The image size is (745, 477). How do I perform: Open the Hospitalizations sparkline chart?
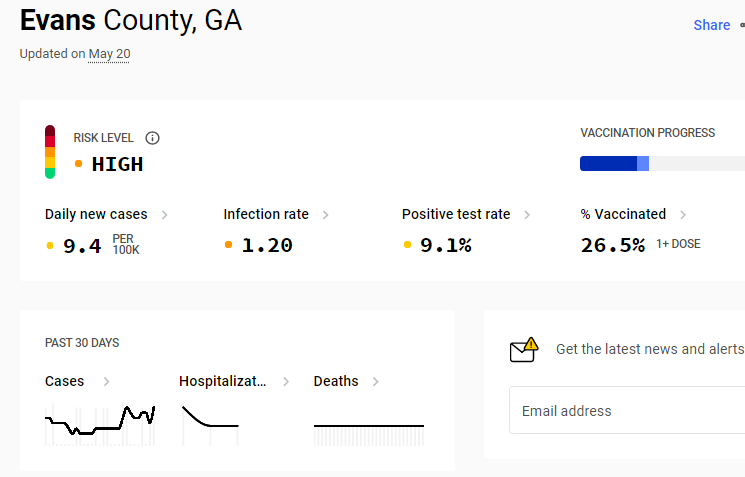tap(210, 424)
